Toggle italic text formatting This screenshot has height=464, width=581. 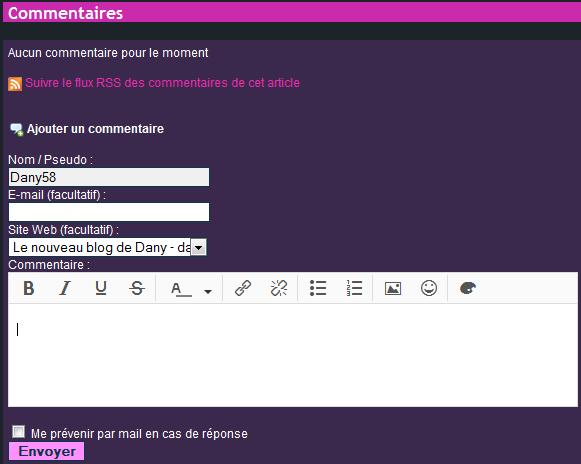click(65, 288)
